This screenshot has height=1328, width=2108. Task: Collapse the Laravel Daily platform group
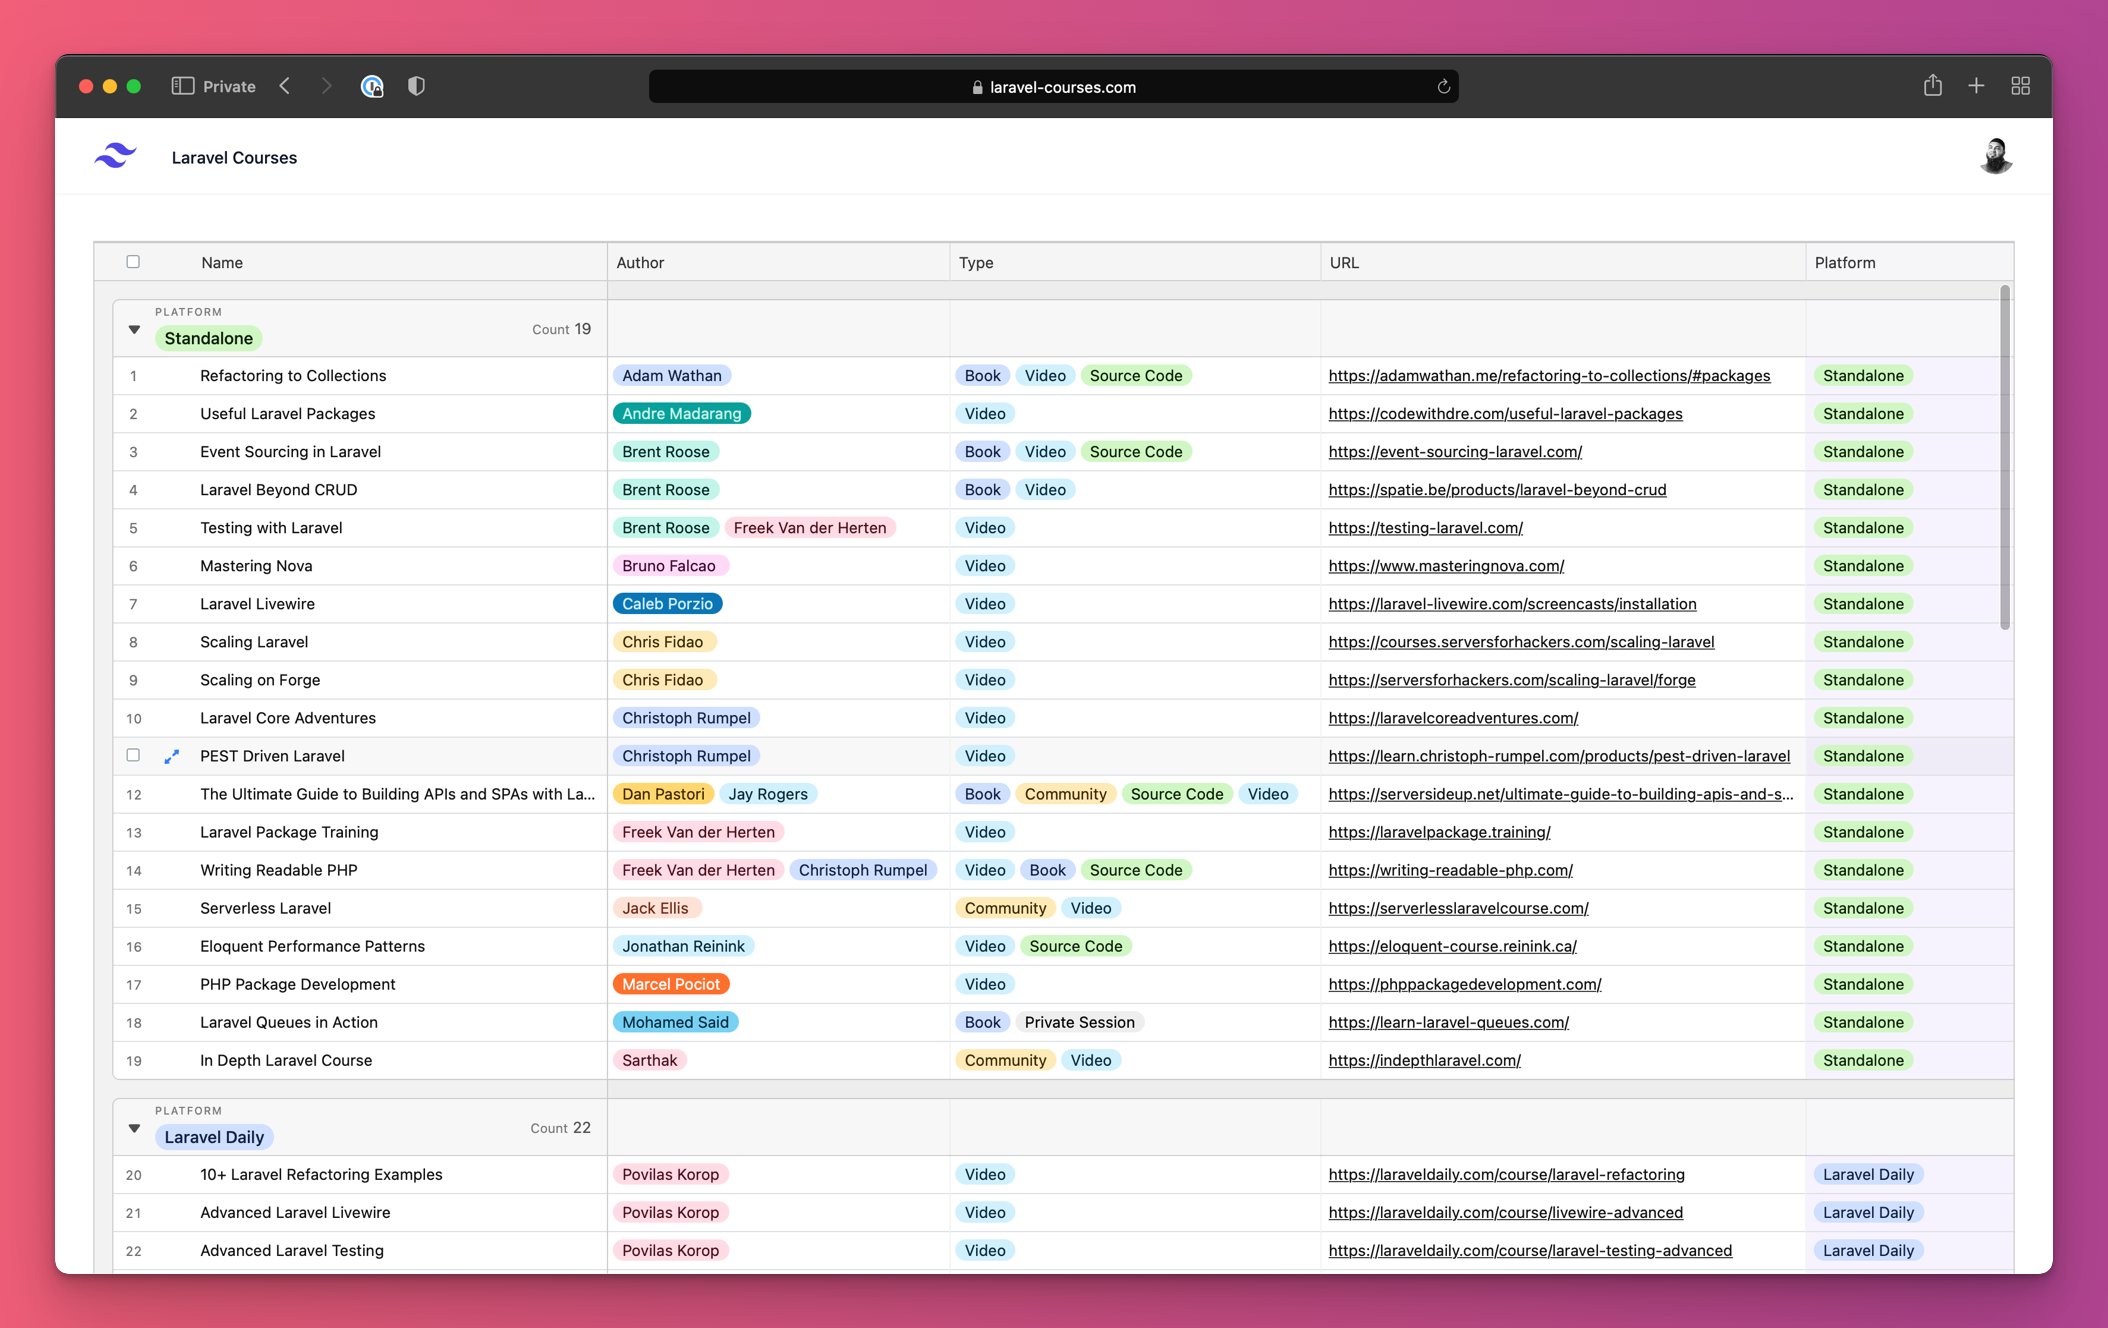pyautogui.click(x=134, y=1128)
